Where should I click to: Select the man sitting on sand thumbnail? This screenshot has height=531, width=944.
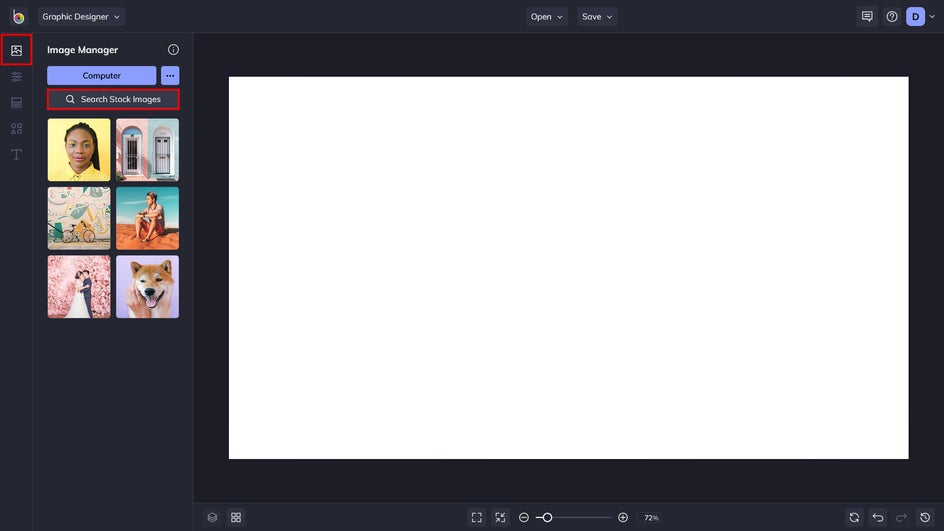pos(148,218)
